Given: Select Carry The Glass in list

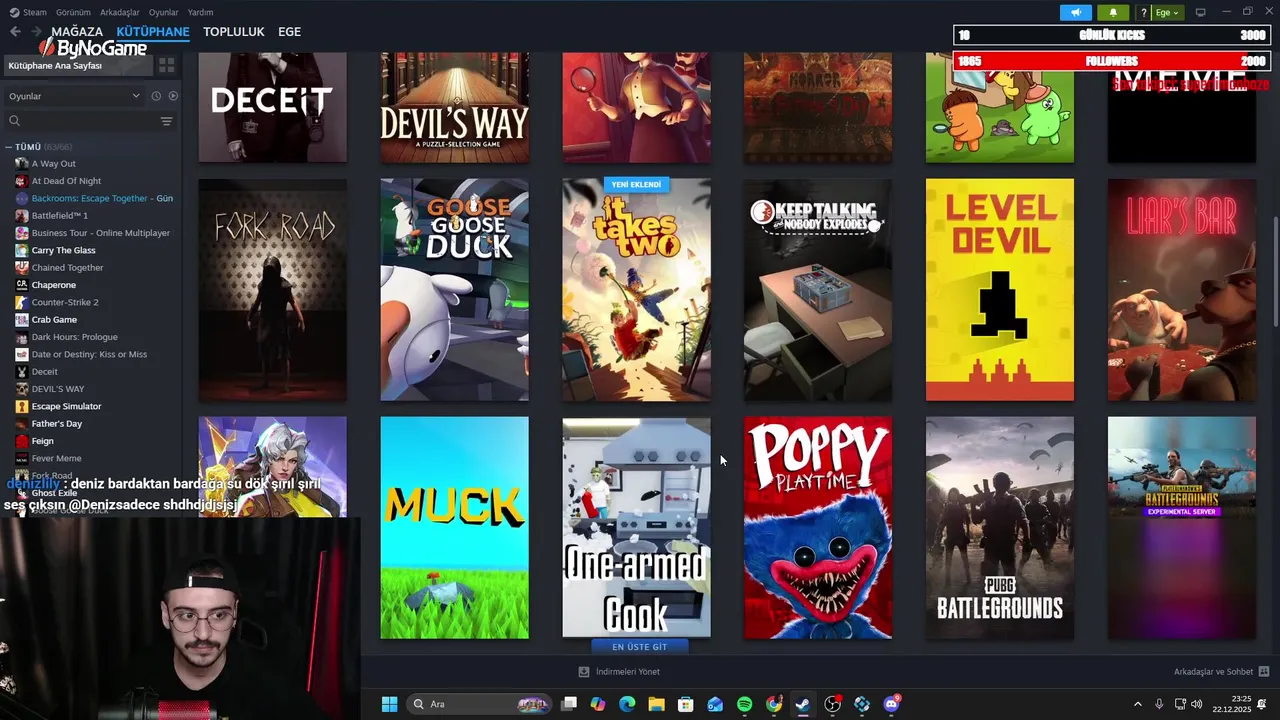Looking at the screenshot, I should point(63,250).
